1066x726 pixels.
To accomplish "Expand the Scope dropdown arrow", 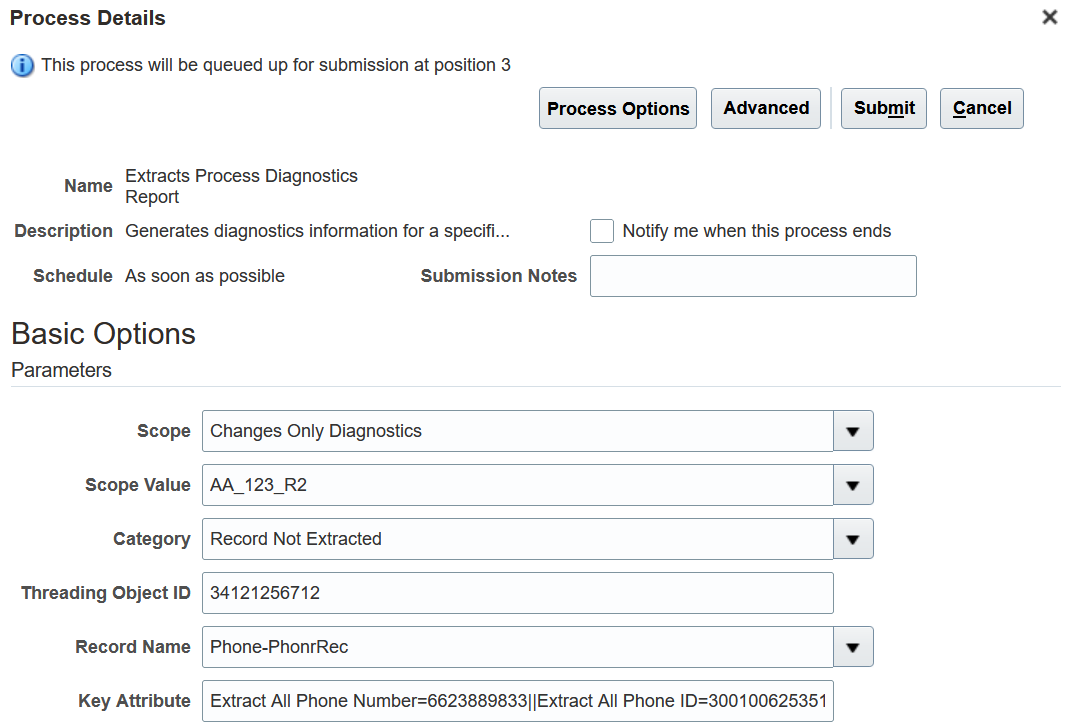I will tap(853, 431).
